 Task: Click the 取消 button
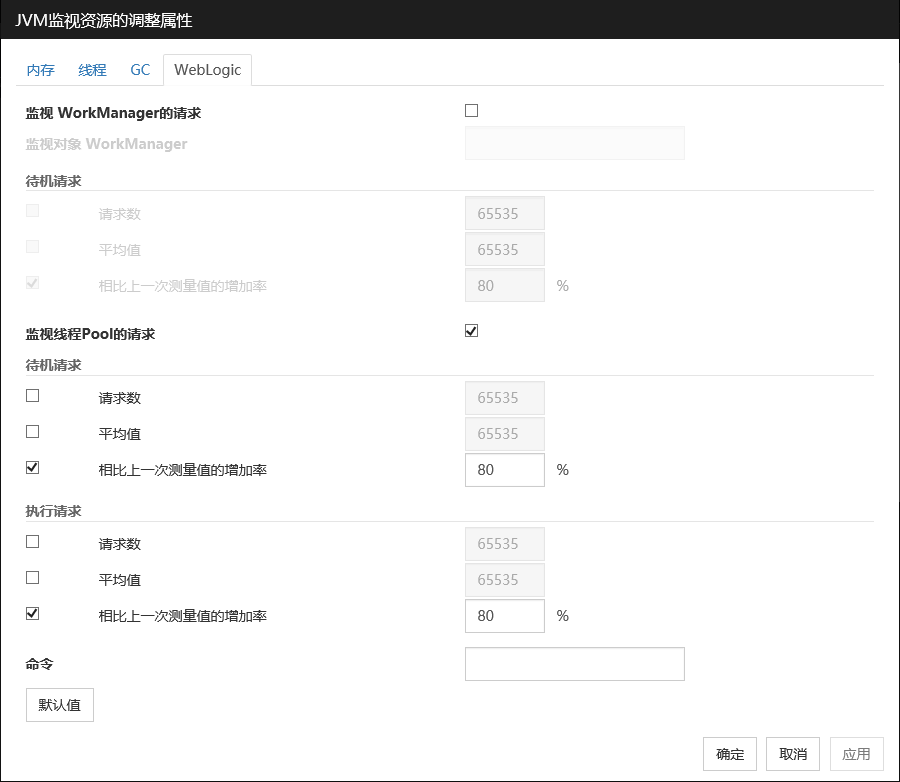point(793,754)
